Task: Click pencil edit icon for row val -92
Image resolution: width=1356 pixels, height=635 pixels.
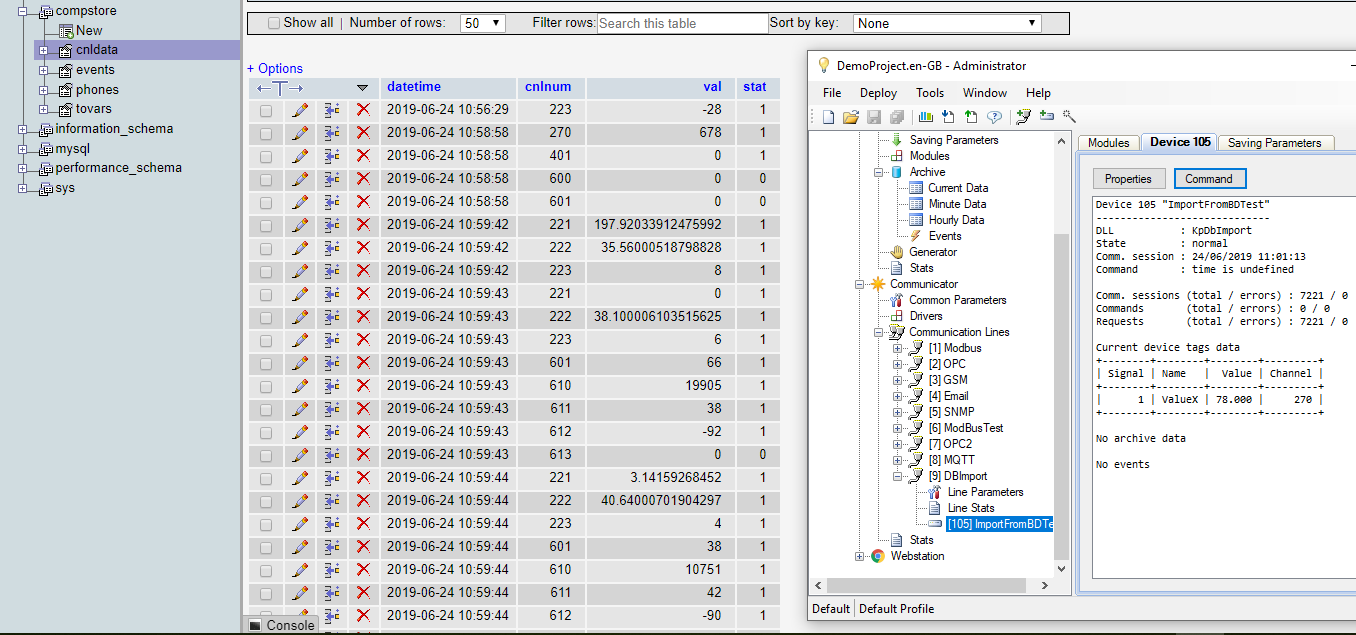Action: (300, 432)
